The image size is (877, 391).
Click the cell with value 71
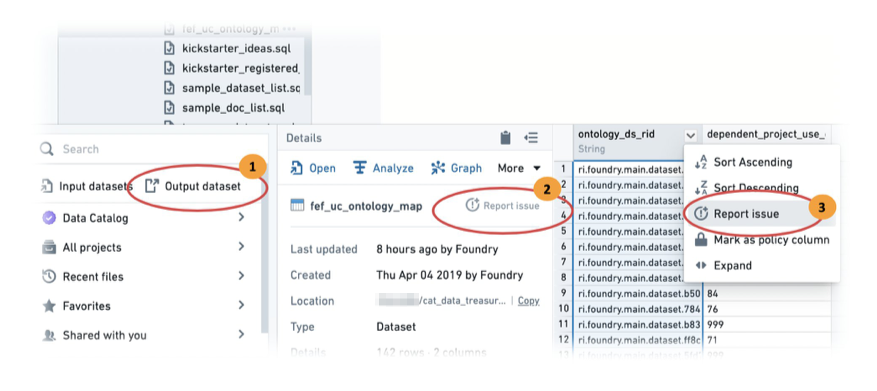(x=766, y=340)
